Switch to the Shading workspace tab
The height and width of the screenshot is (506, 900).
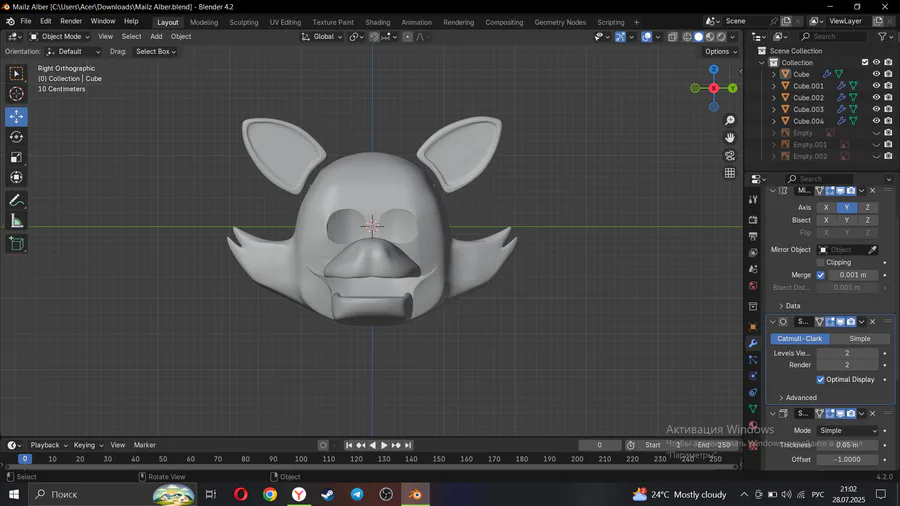pyautogui.click(x=378, y=22)
